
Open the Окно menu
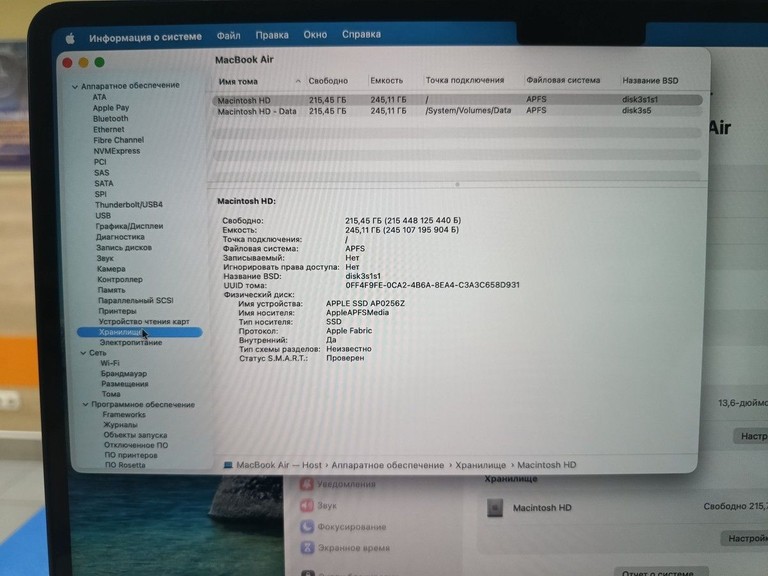(315, 35)
